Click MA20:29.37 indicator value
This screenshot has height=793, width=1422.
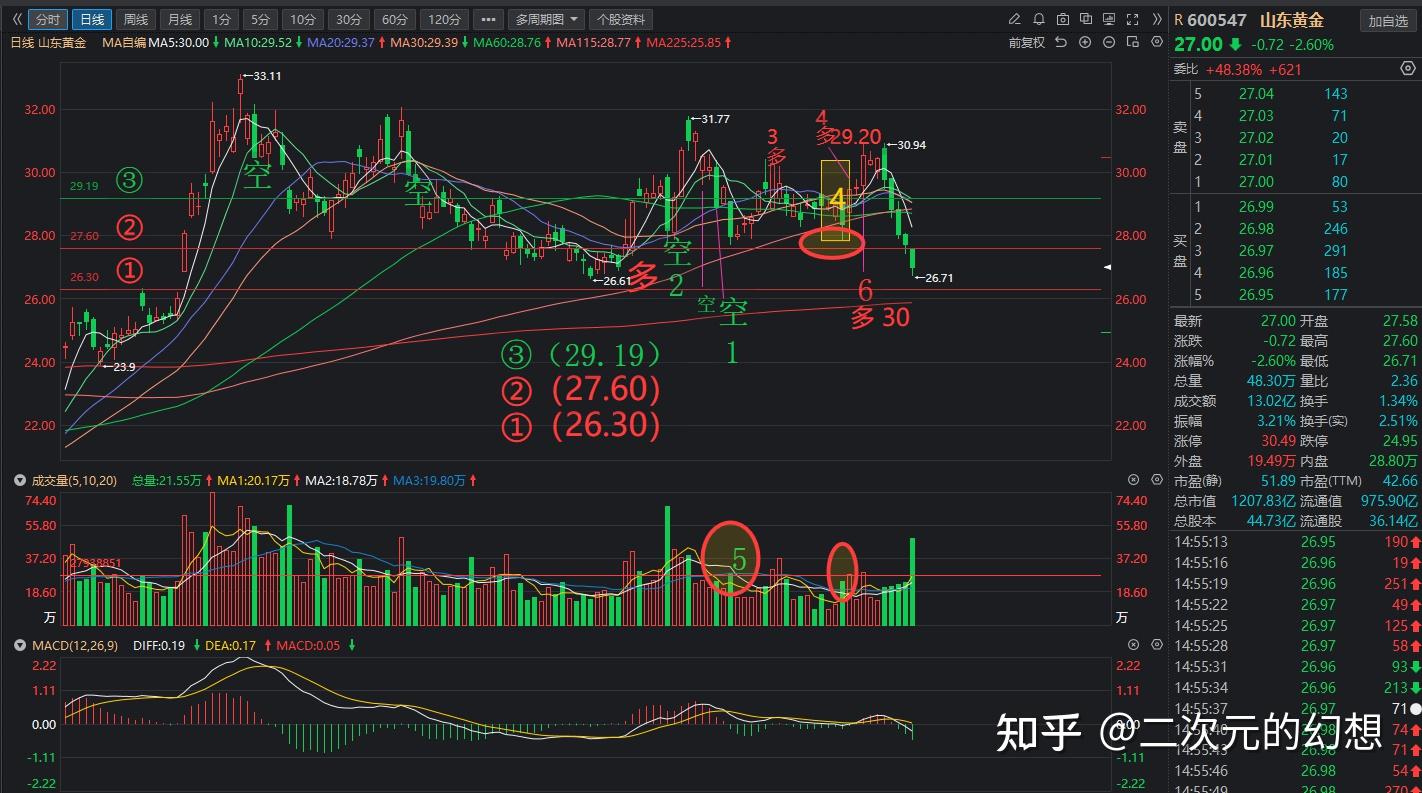coord(341,42)
